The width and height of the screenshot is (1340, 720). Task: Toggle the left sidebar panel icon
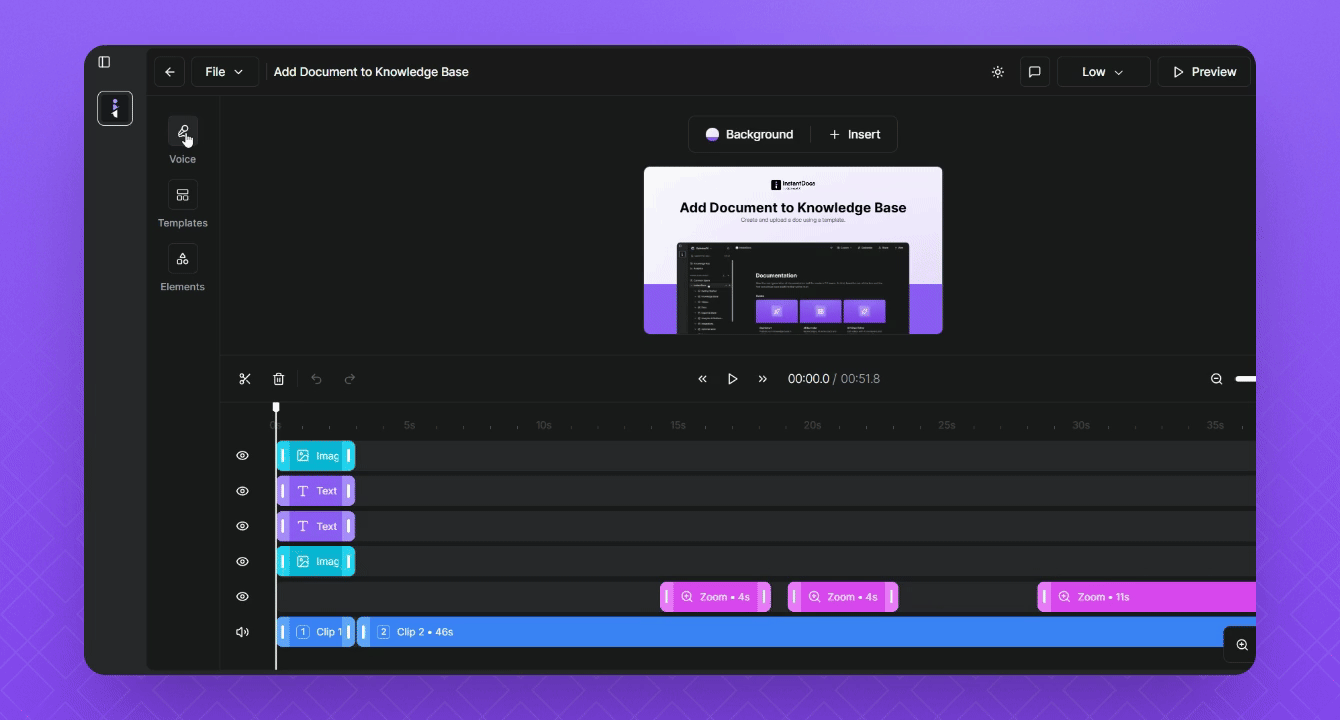pos(104,62)
